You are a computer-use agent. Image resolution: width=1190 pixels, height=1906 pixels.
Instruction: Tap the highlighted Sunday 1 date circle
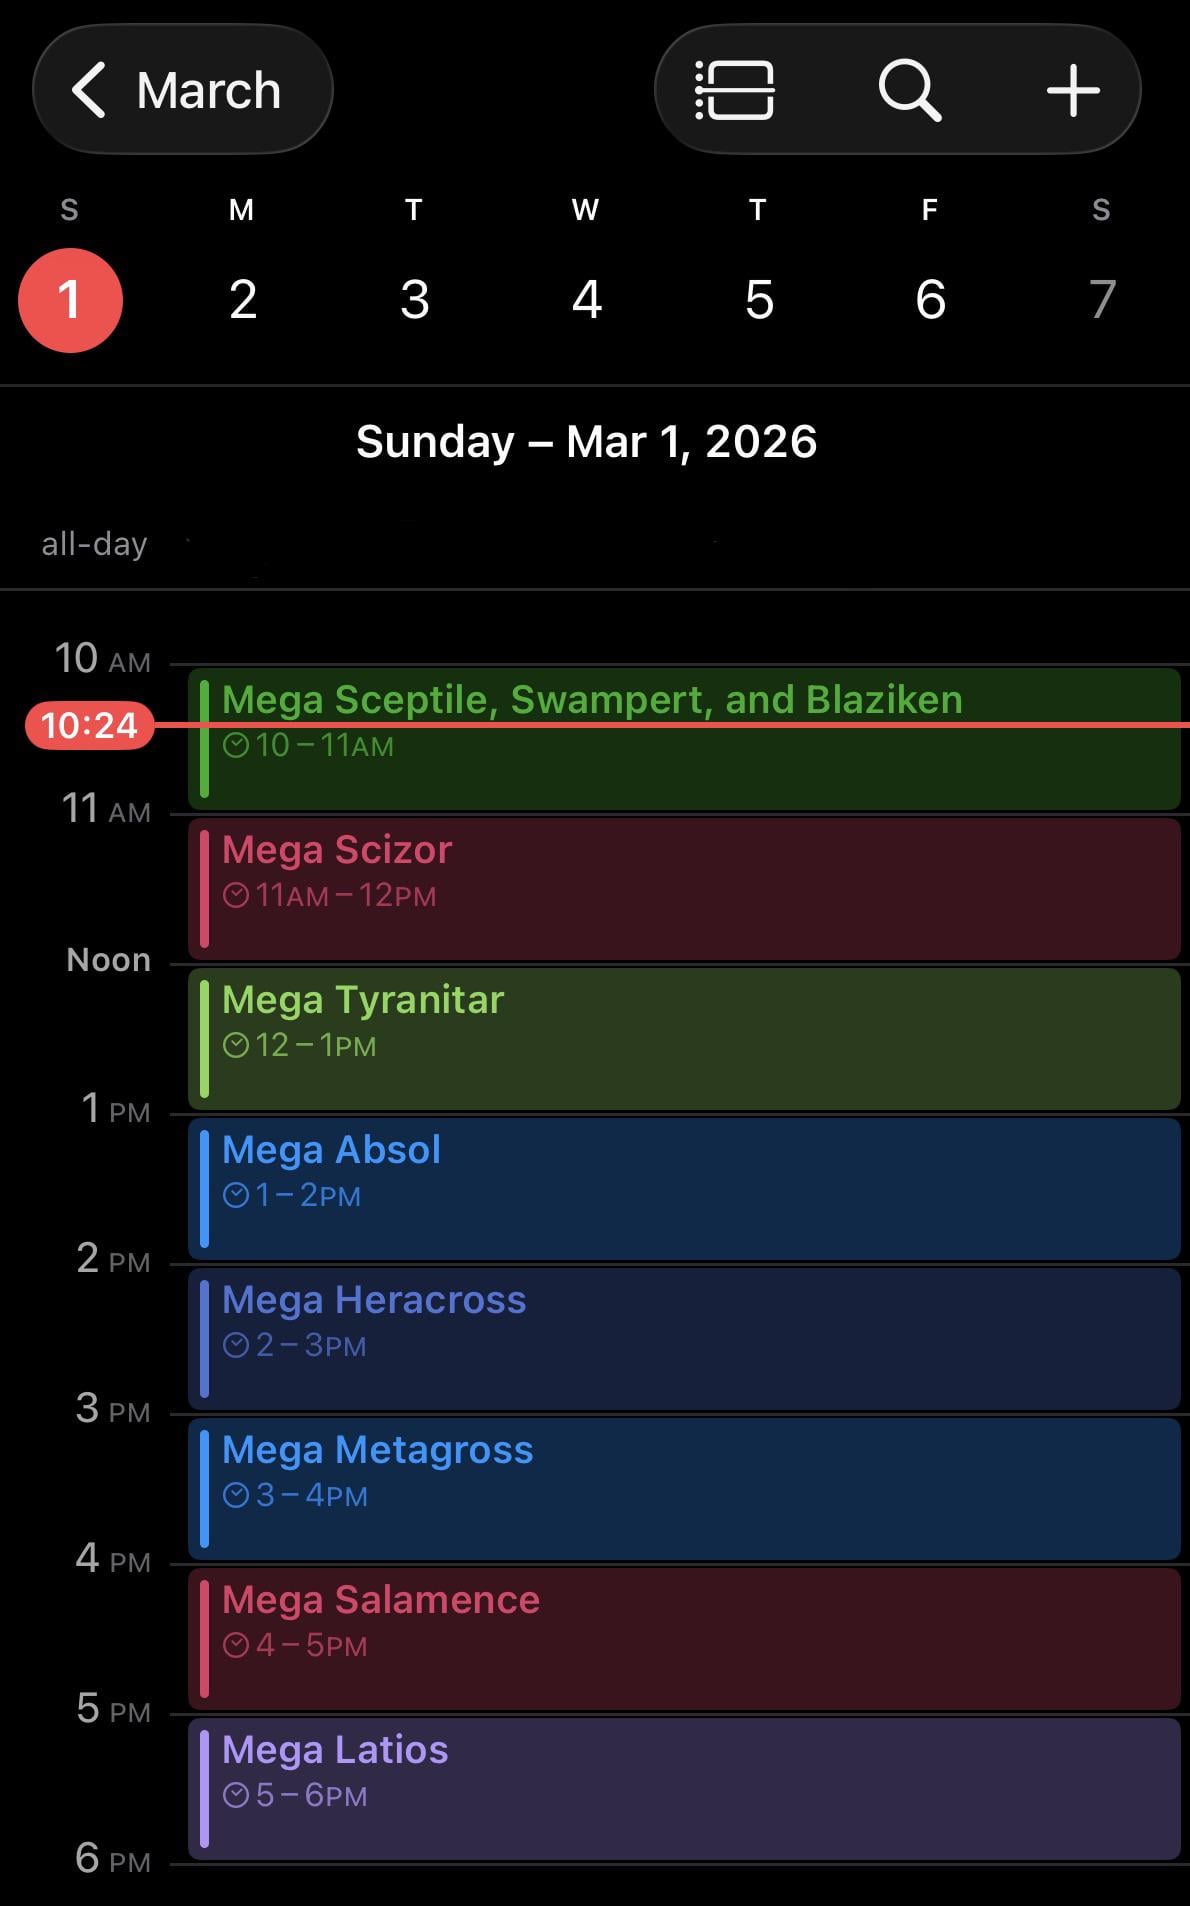[x=70, y=300]
